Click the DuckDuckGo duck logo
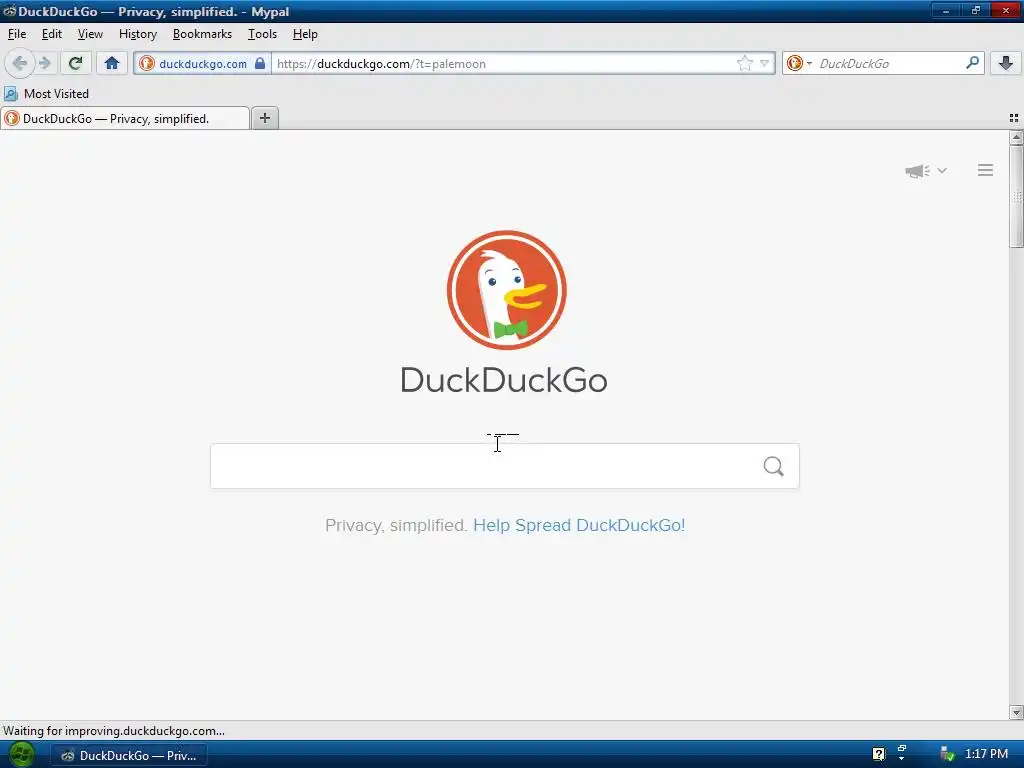This screenshot has height=768, width=1024. pyautogui.click(x=507, y=290)
